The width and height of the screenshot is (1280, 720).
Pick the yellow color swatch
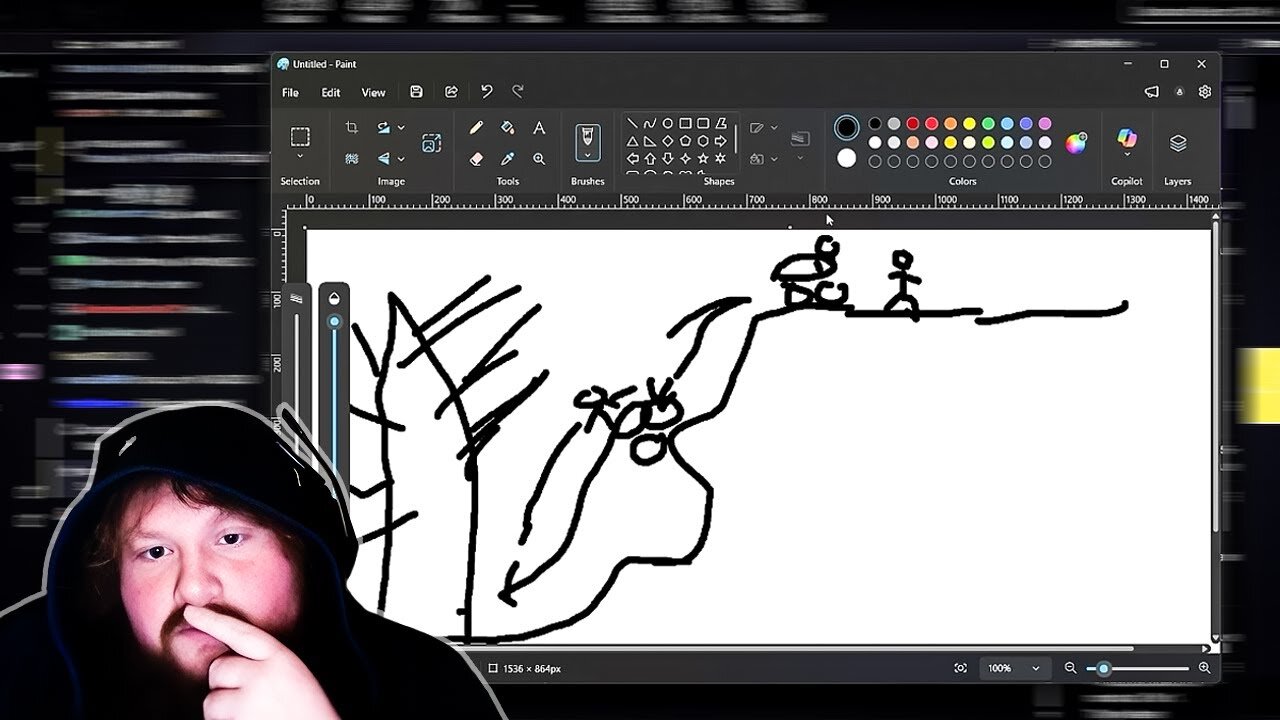coord(969,124)
